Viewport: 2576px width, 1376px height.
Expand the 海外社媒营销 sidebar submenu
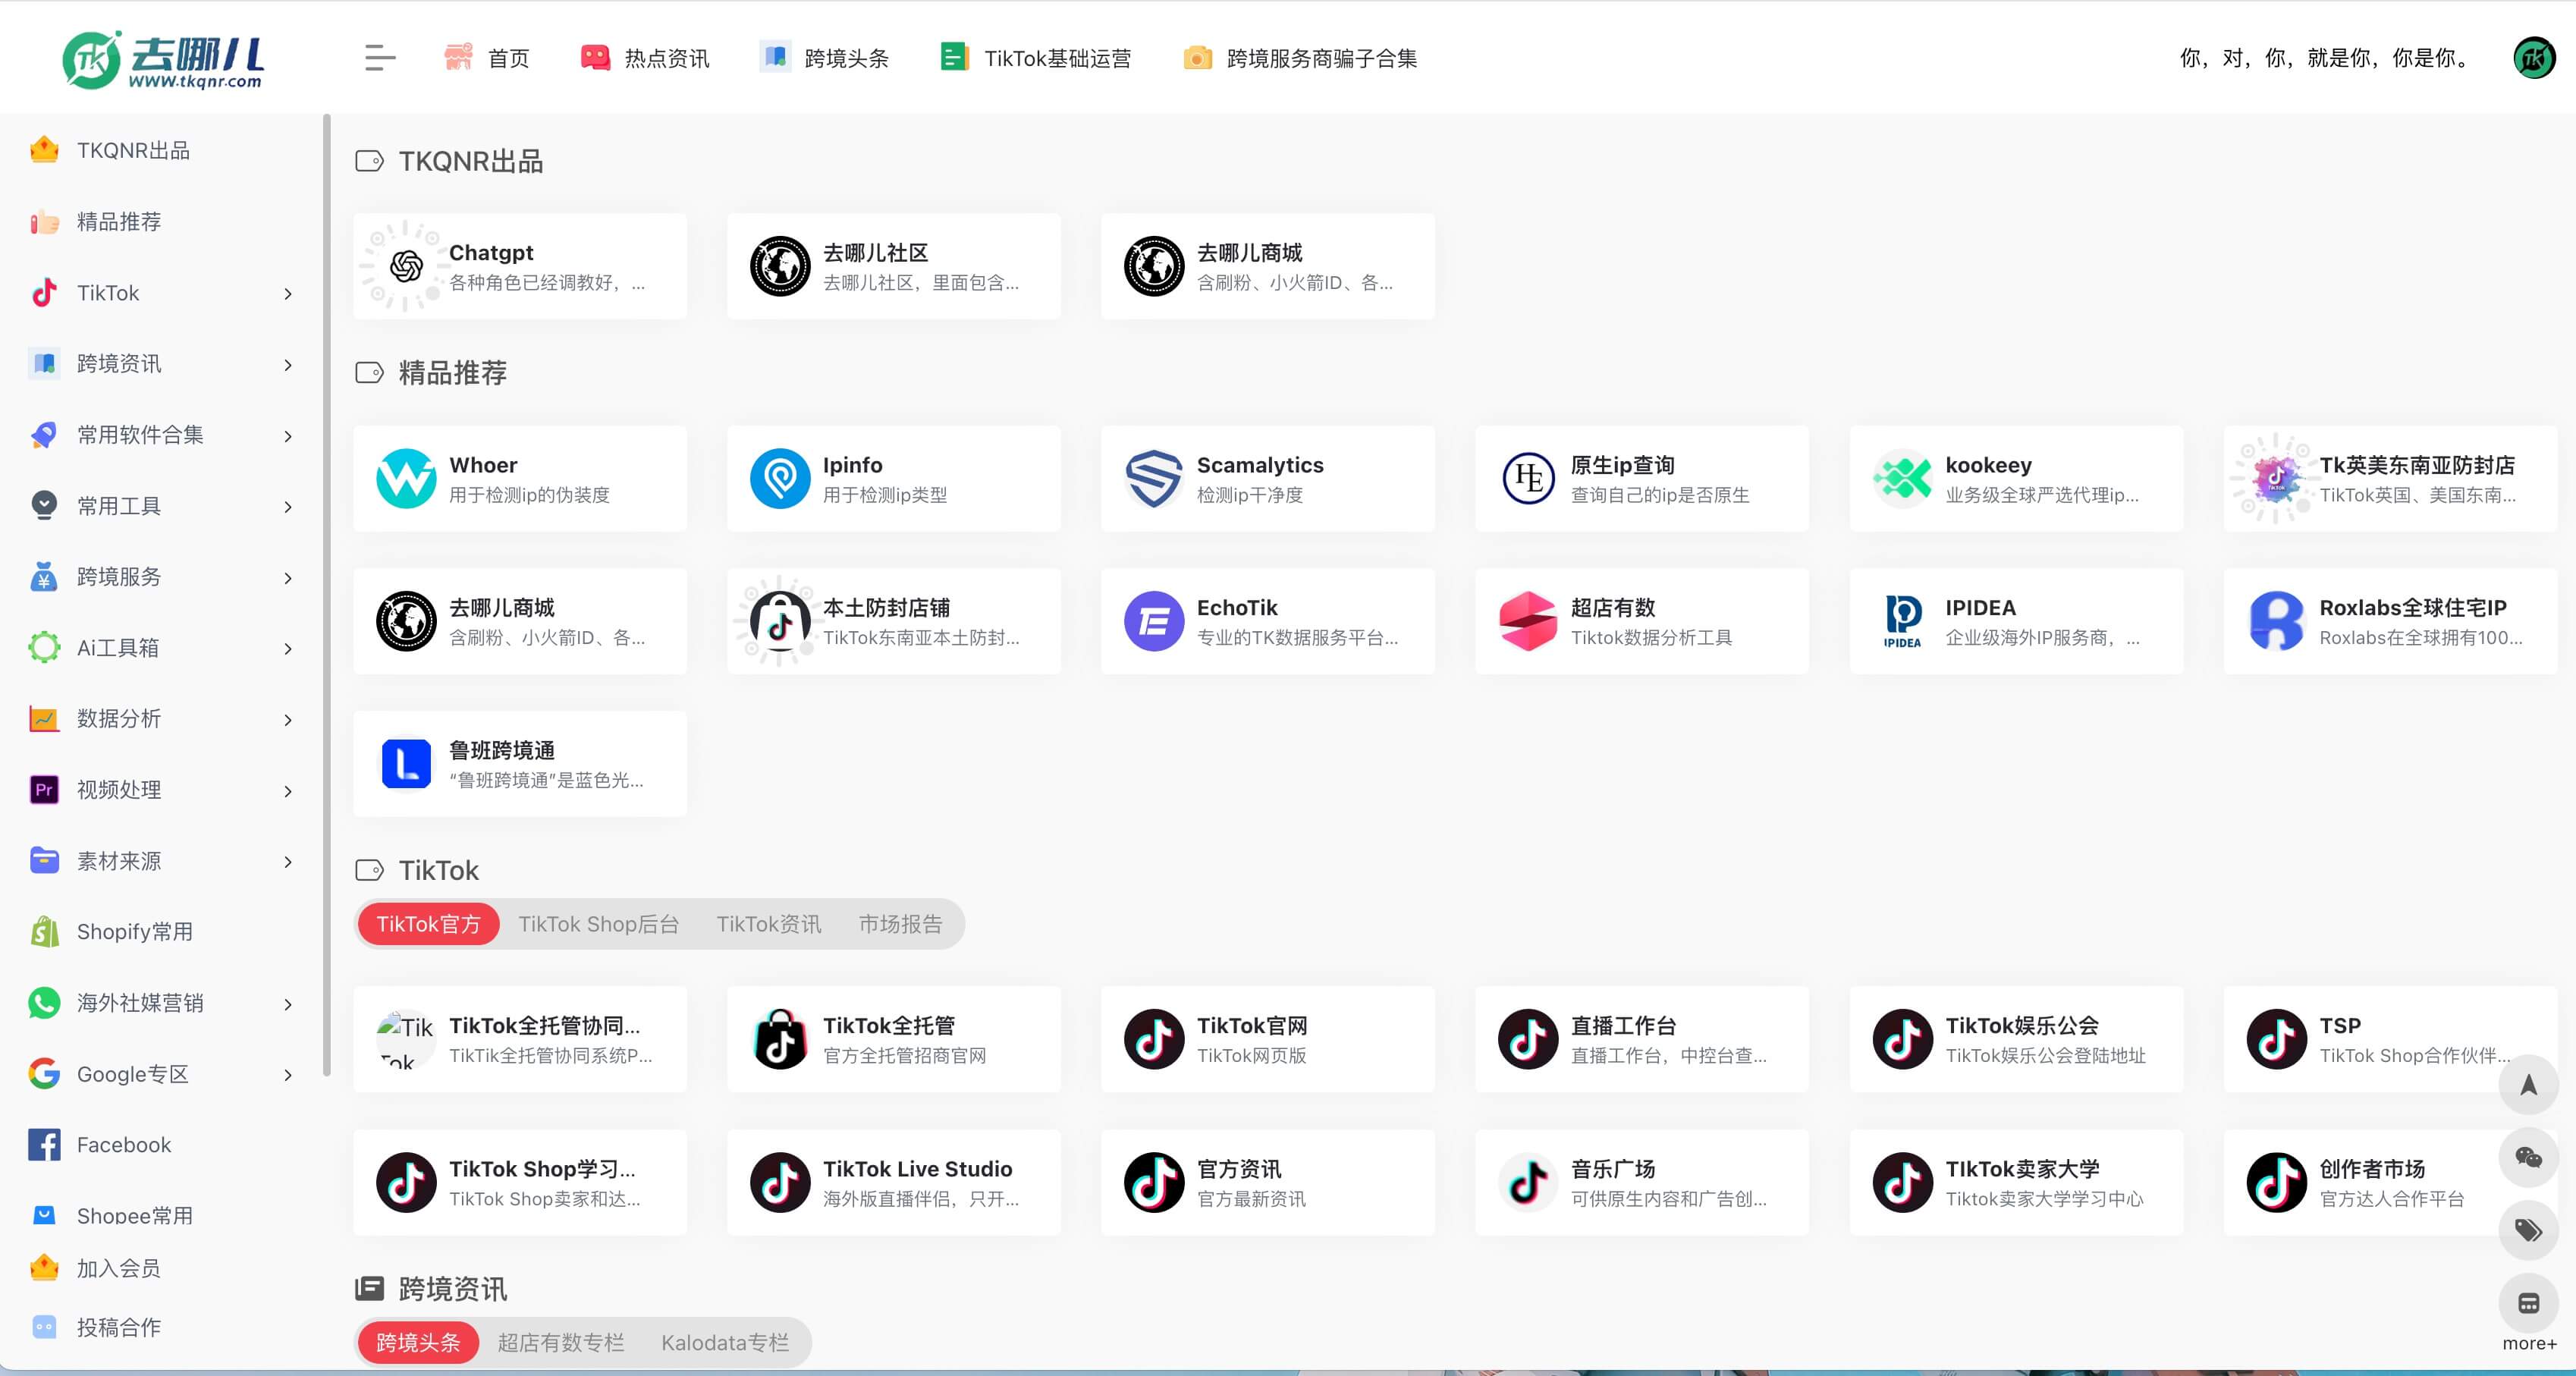(x=288, y=1004)
